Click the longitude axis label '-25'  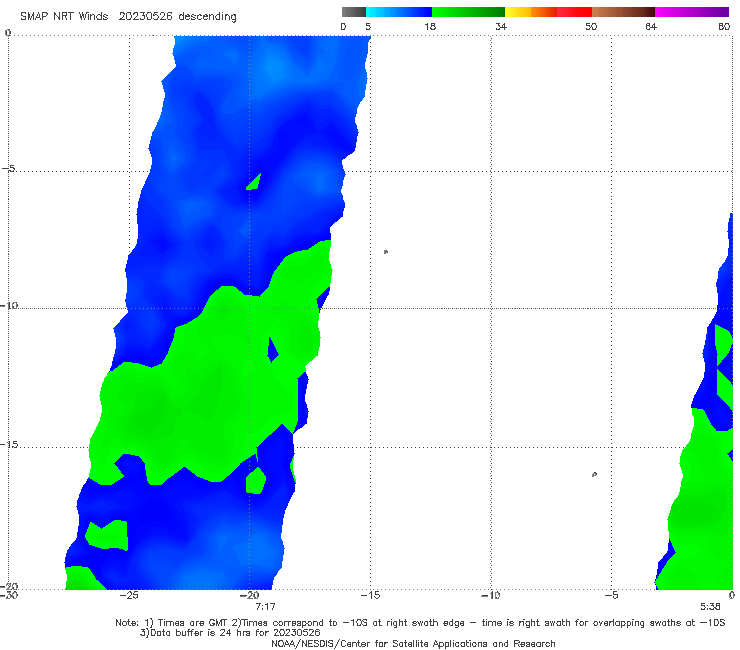[129, 595]
